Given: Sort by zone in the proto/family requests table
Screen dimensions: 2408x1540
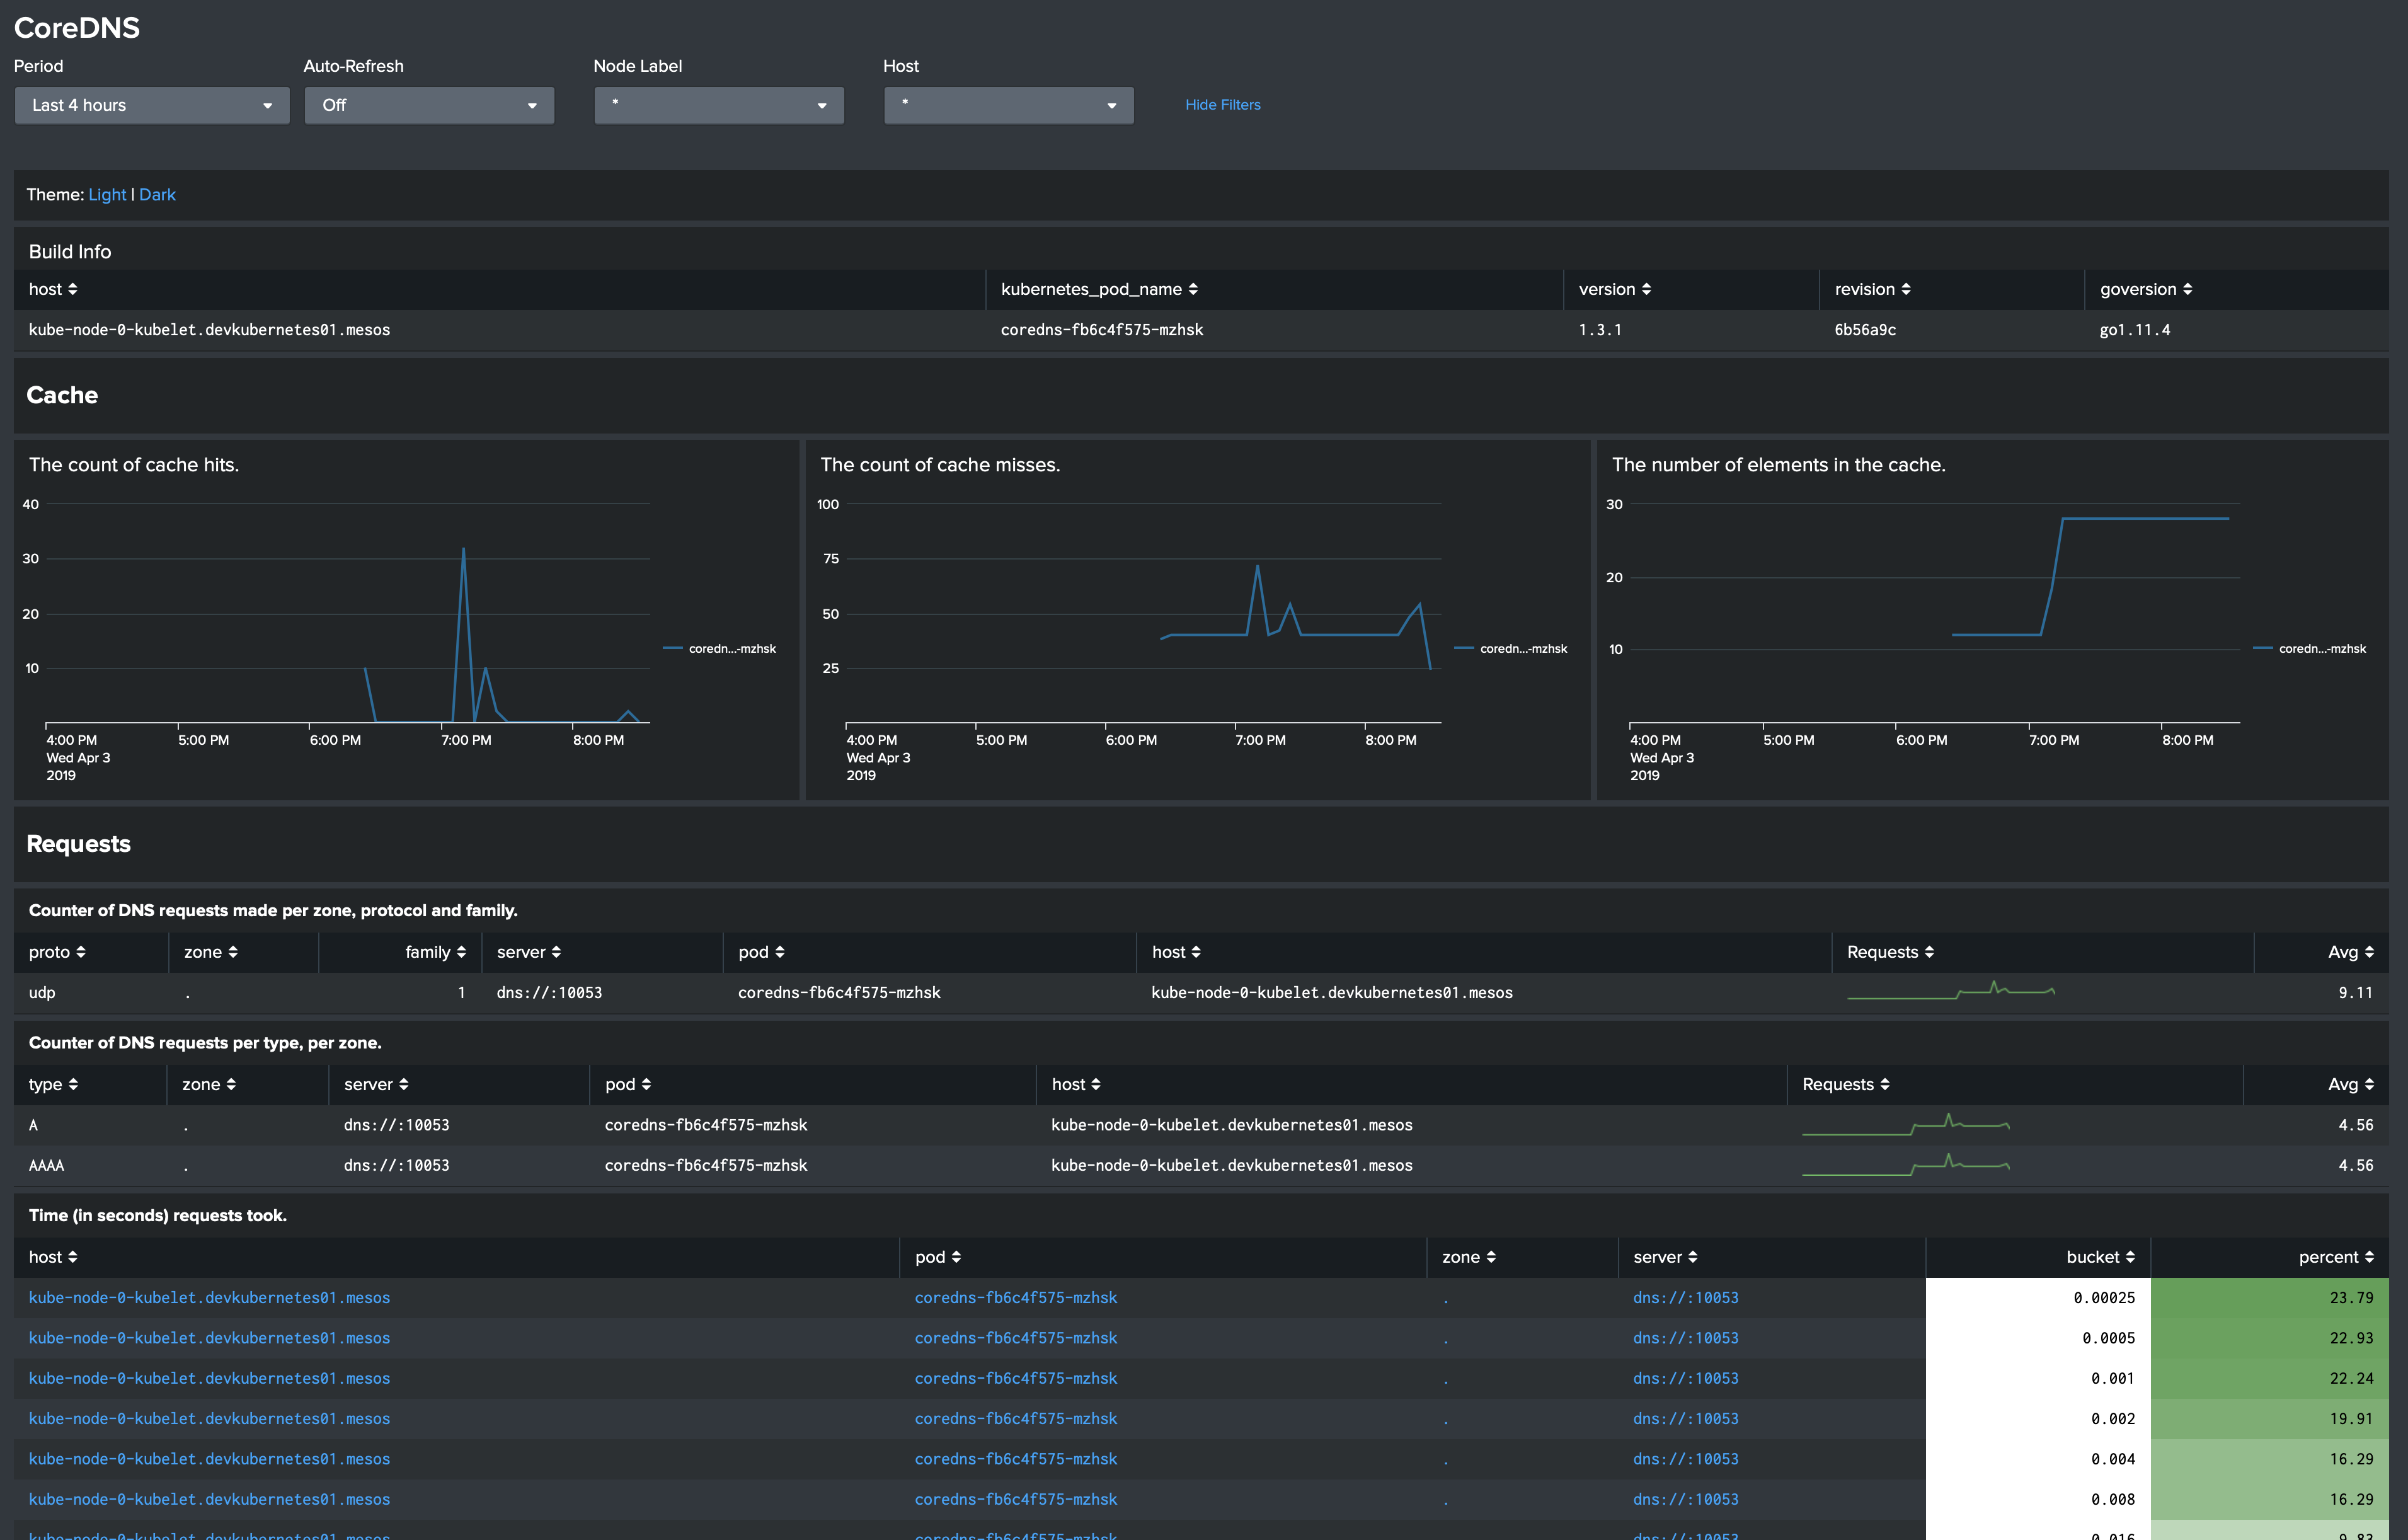Looking at the screenshot, I should (210, 952).
